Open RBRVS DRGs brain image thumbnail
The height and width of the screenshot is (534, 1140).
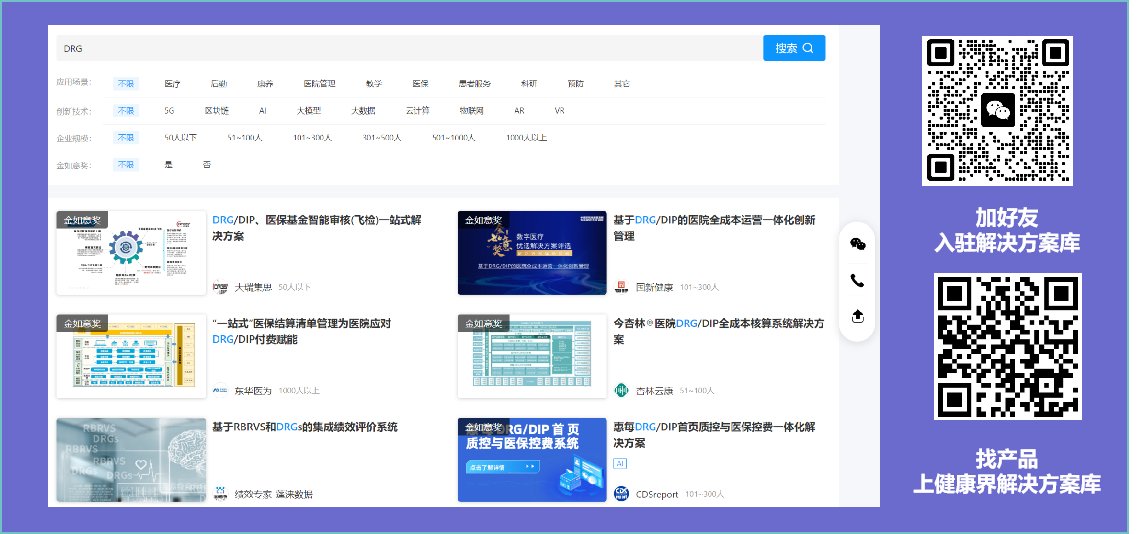[x=131, y=460]
